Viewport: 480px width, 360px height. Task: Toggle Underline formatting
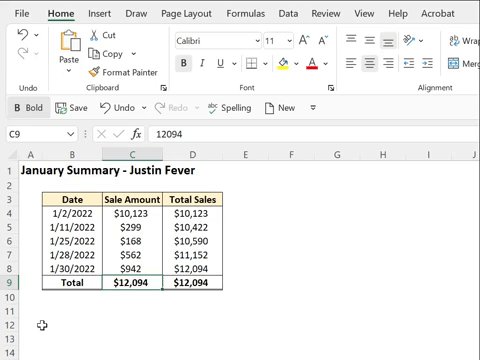click(x=220, y=63)
